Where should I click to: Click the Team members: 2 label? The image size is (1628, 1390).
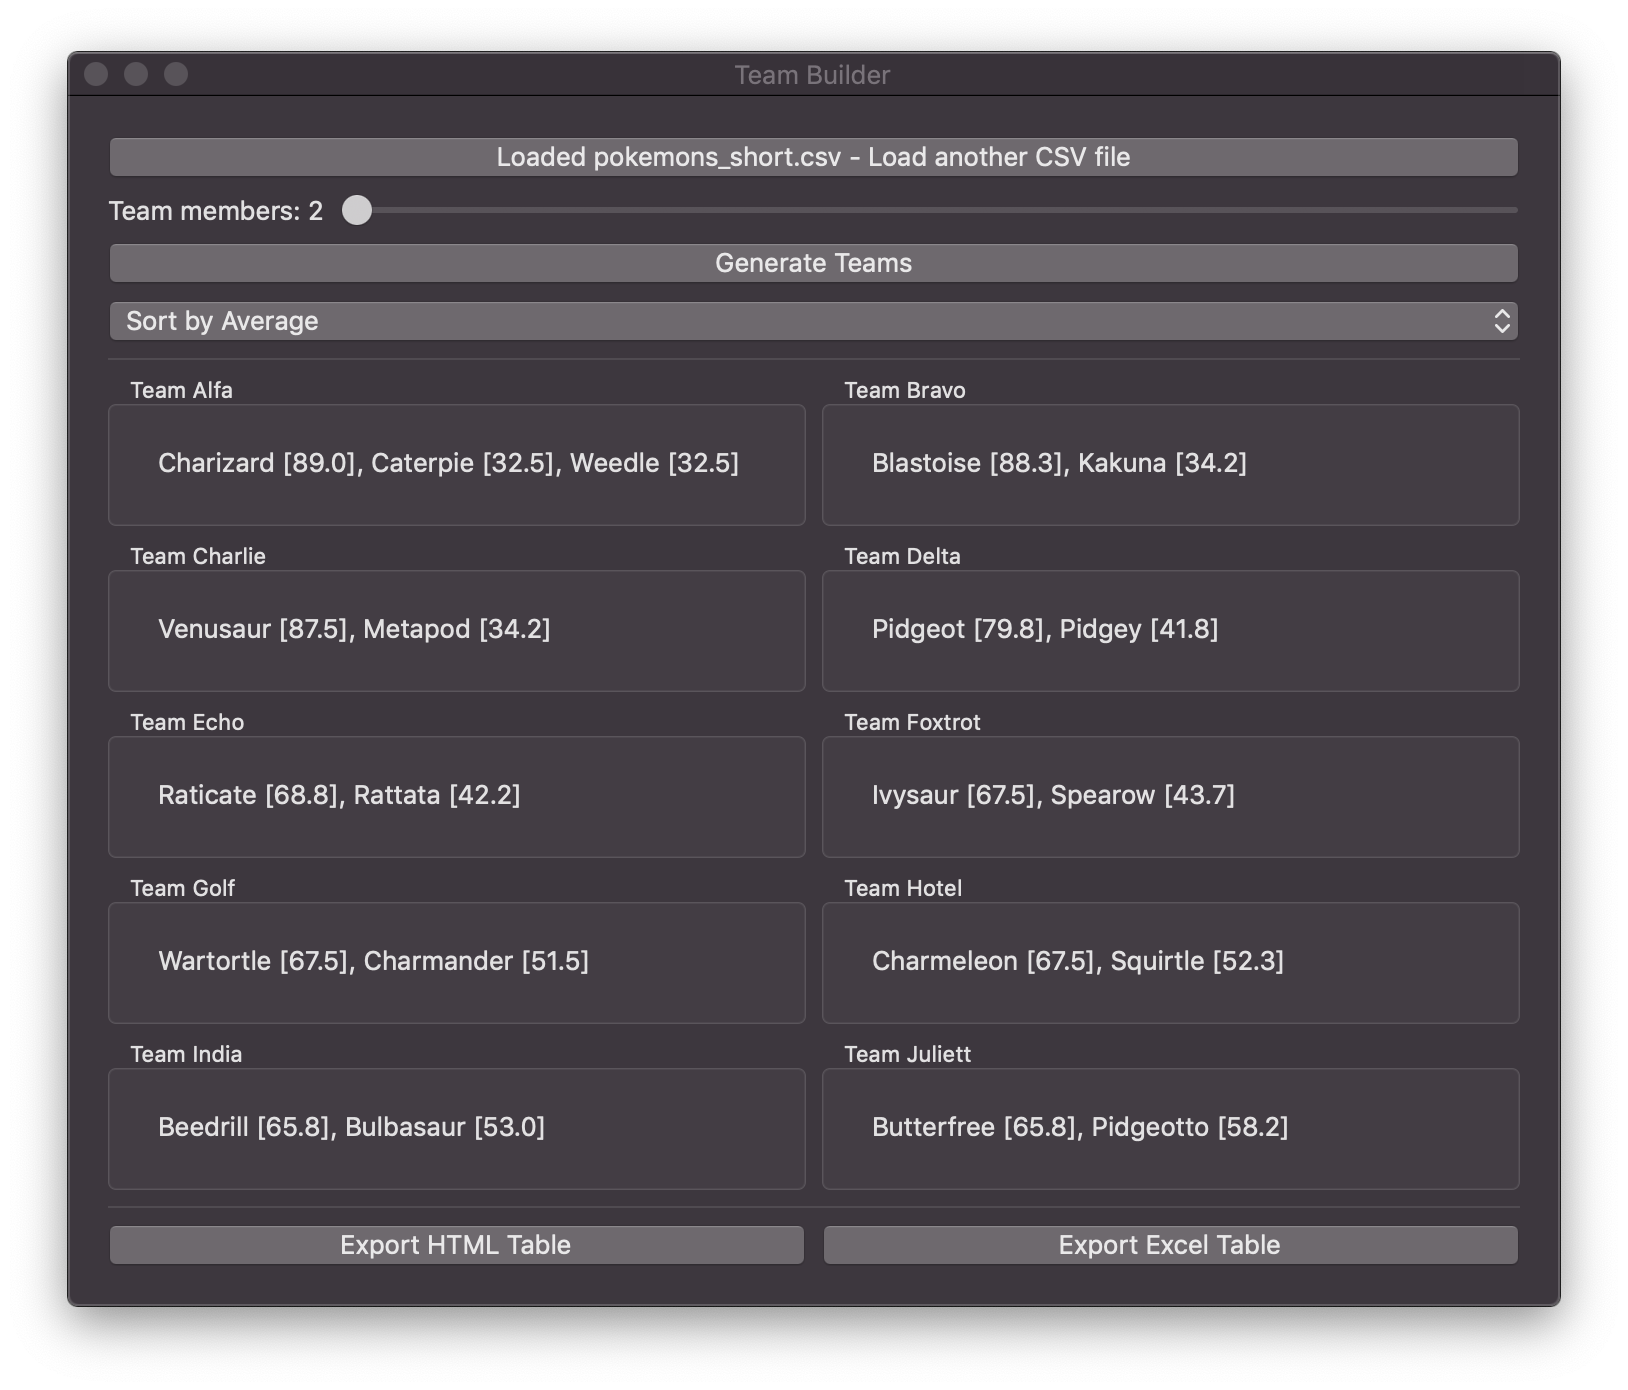pyautogui.click(x=216, y=211)
